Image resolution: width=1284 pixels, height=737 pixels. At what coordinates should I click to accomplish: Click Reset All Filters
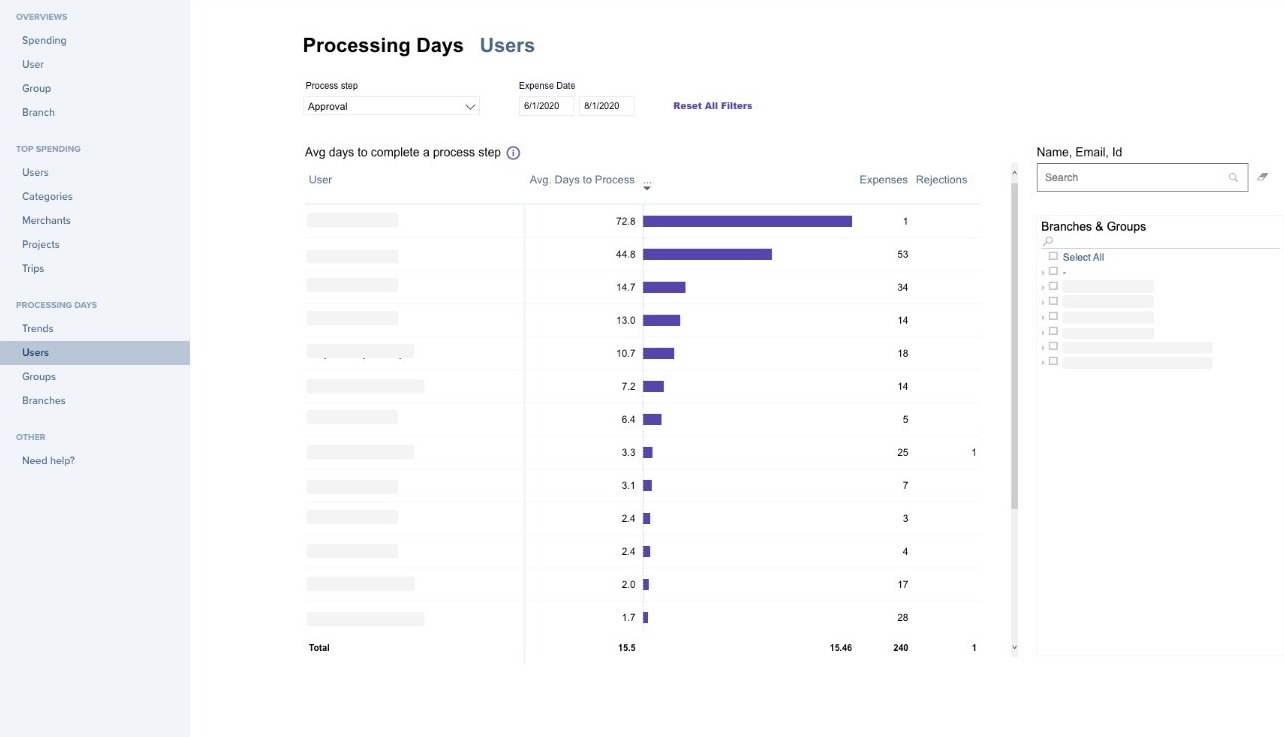[712, 106]
